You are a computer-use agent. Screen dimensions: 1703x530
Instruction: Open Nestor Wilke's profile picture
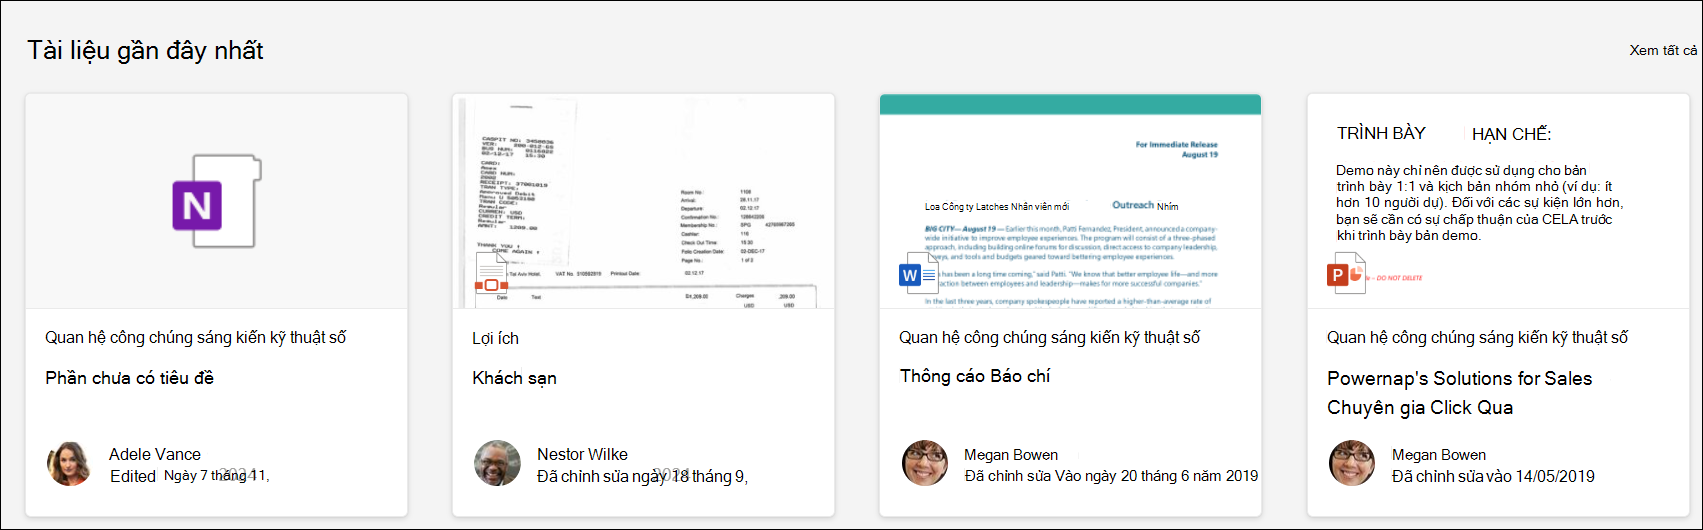[497, 464]
